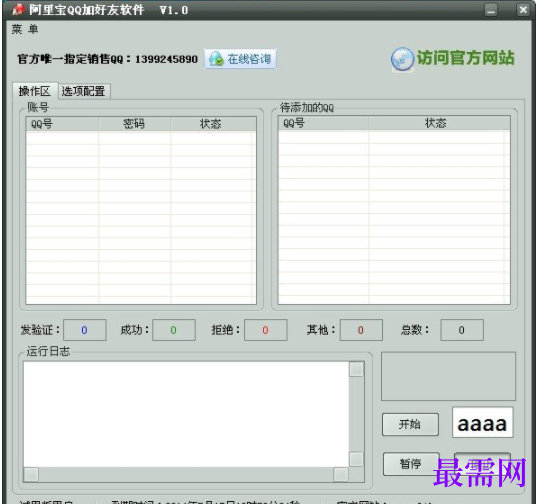Click the 开始 start button
This screenshot has width=545, height=504.
click(410, 424)
